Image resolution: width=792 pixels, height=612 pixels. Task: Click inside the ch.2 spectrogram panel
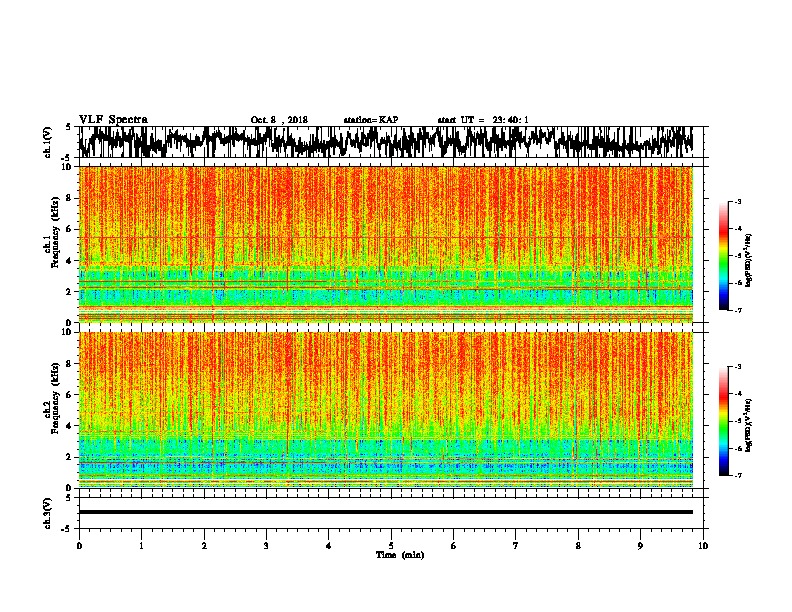(x=386, y=410)
